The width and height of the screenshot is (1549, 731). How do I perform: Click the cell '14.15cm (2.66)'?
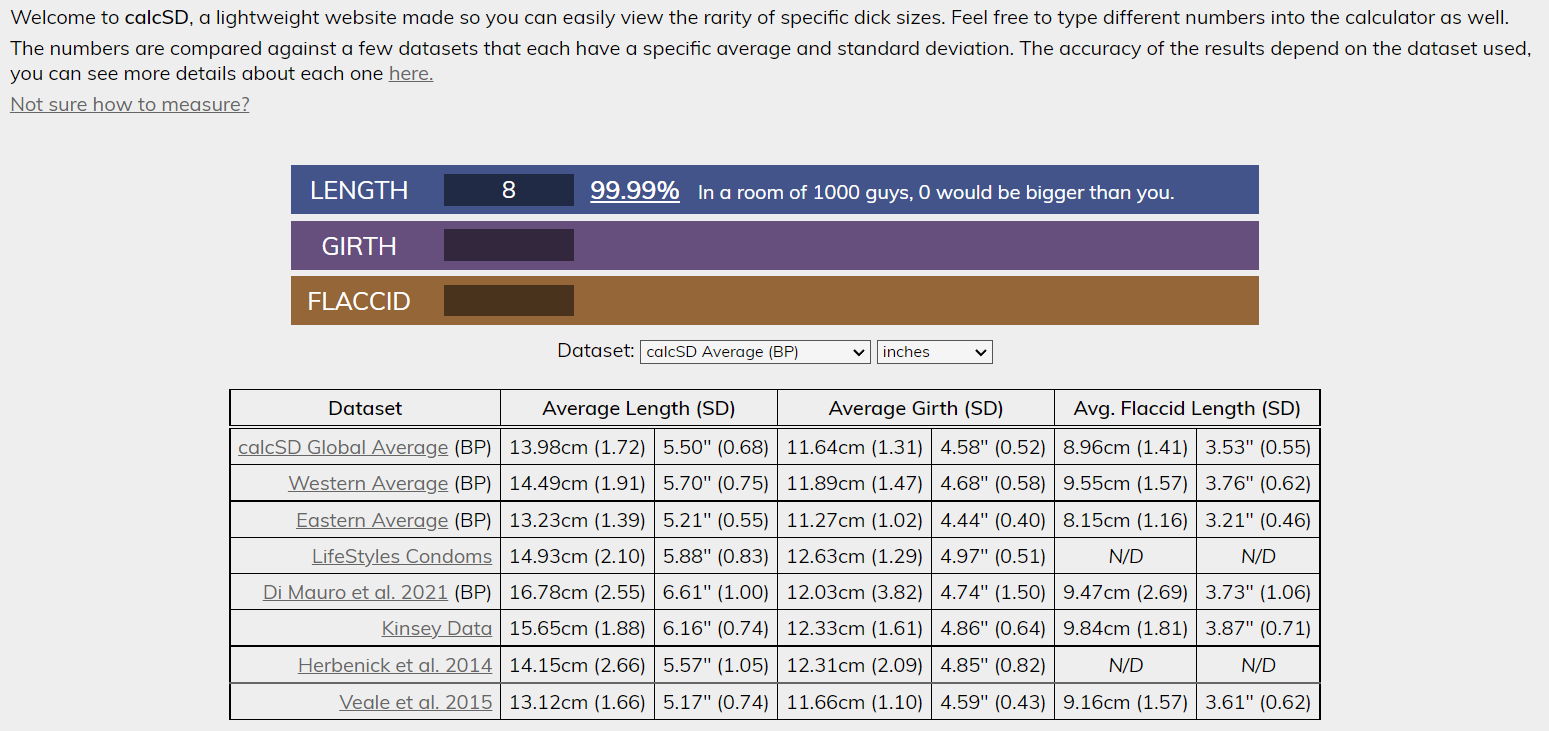pyautogui.click(x=578, y=665)
